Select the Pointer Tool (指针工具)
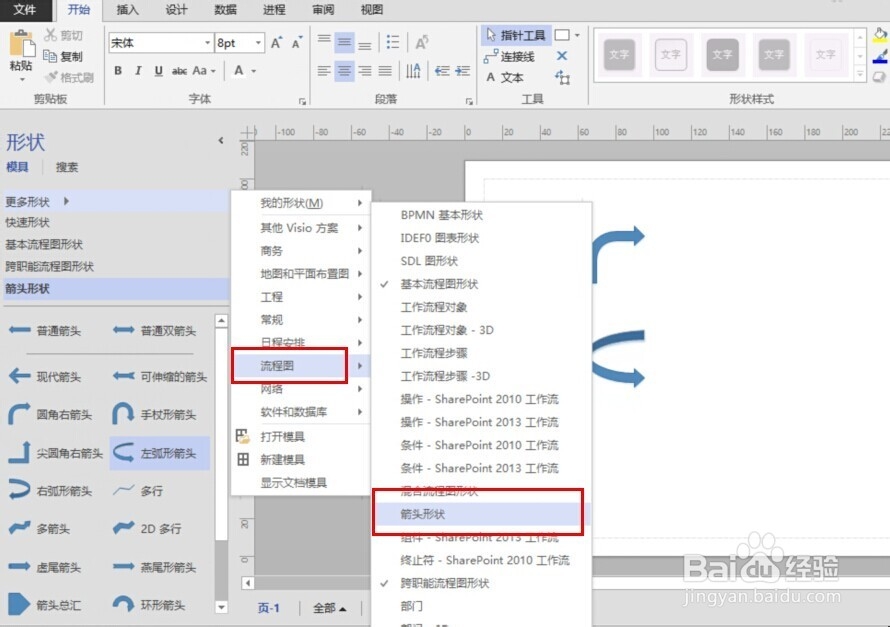The width and height of the screenshot is (890, 627). coord(516,35)
